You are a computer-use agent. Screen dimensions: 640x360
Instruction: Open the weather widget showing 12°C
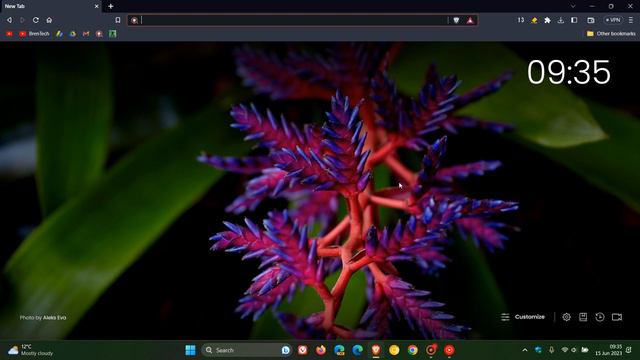[x=31, y=350]
